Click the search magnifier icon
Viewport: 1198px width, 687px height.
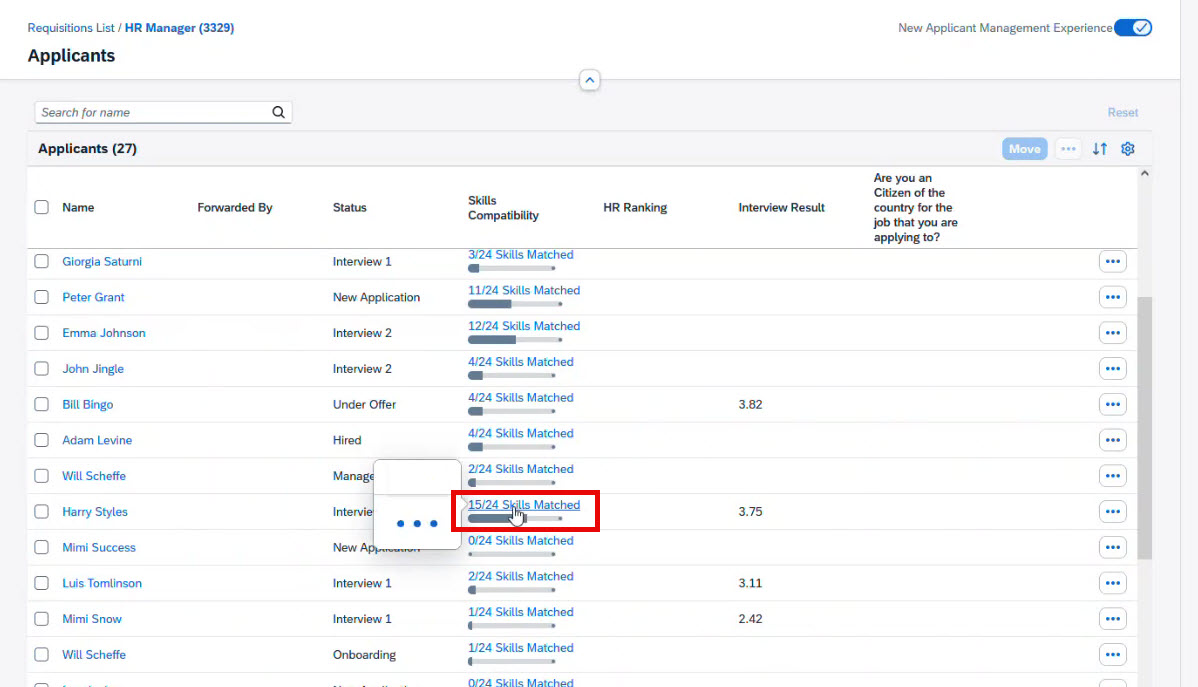(278, 113)
